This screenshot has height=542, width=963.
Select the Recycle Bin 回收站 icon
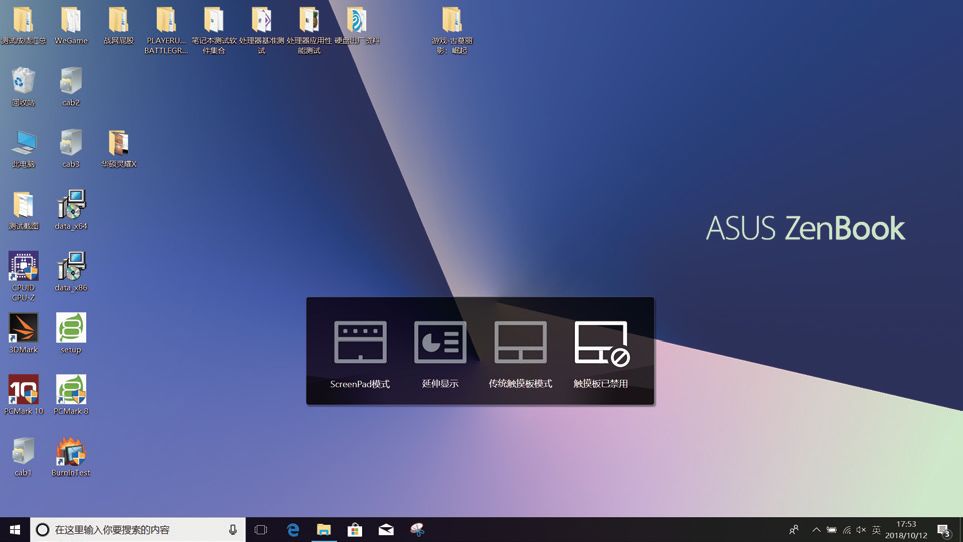(x=23, y=87)
